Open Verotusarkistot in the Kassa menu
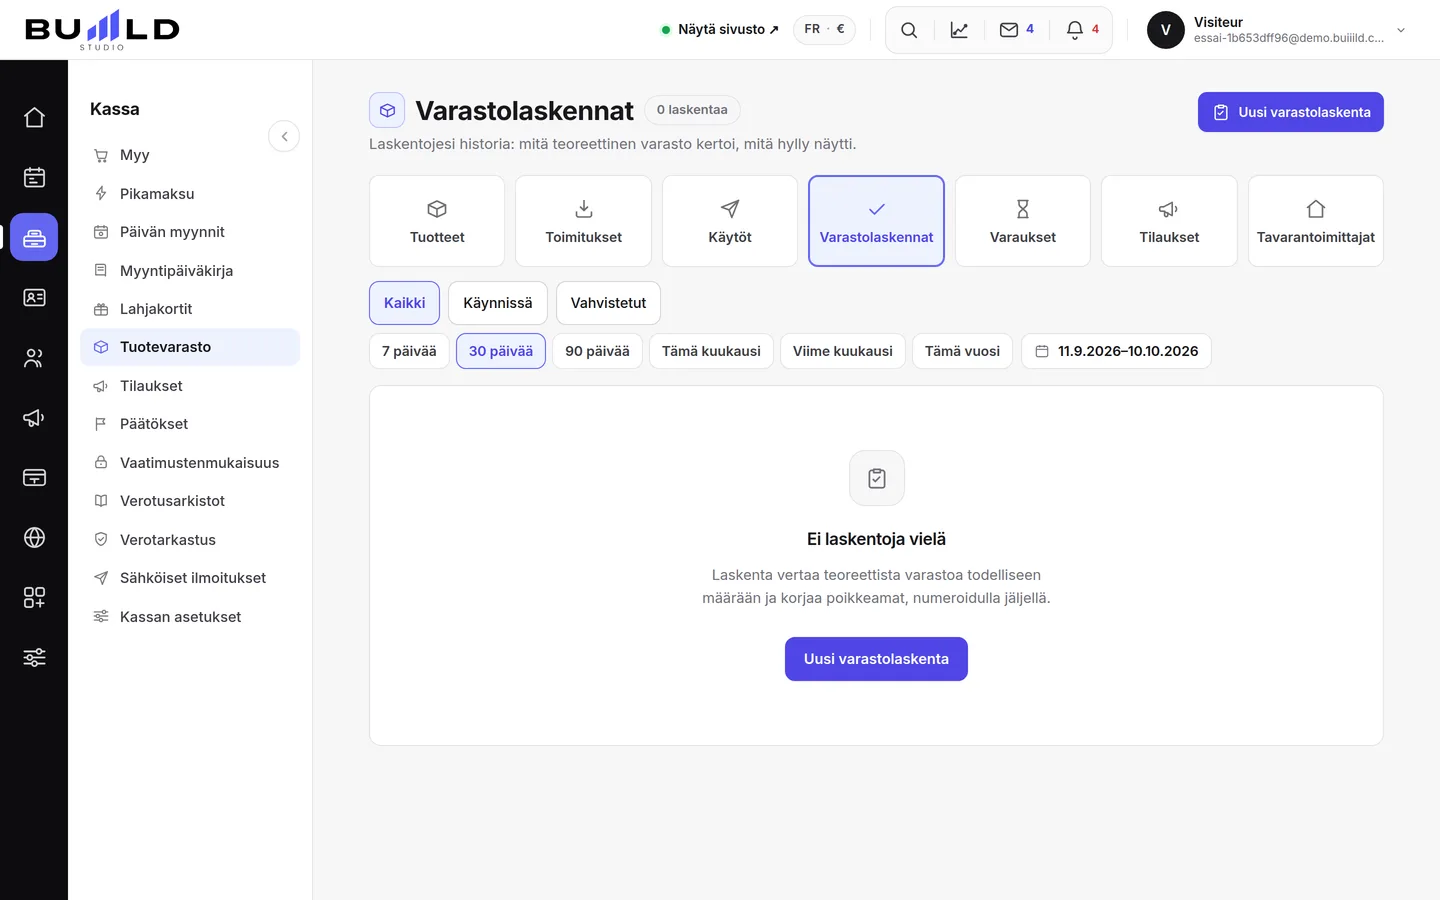The height and width of the screenshot is (900, 1440). 190,501
